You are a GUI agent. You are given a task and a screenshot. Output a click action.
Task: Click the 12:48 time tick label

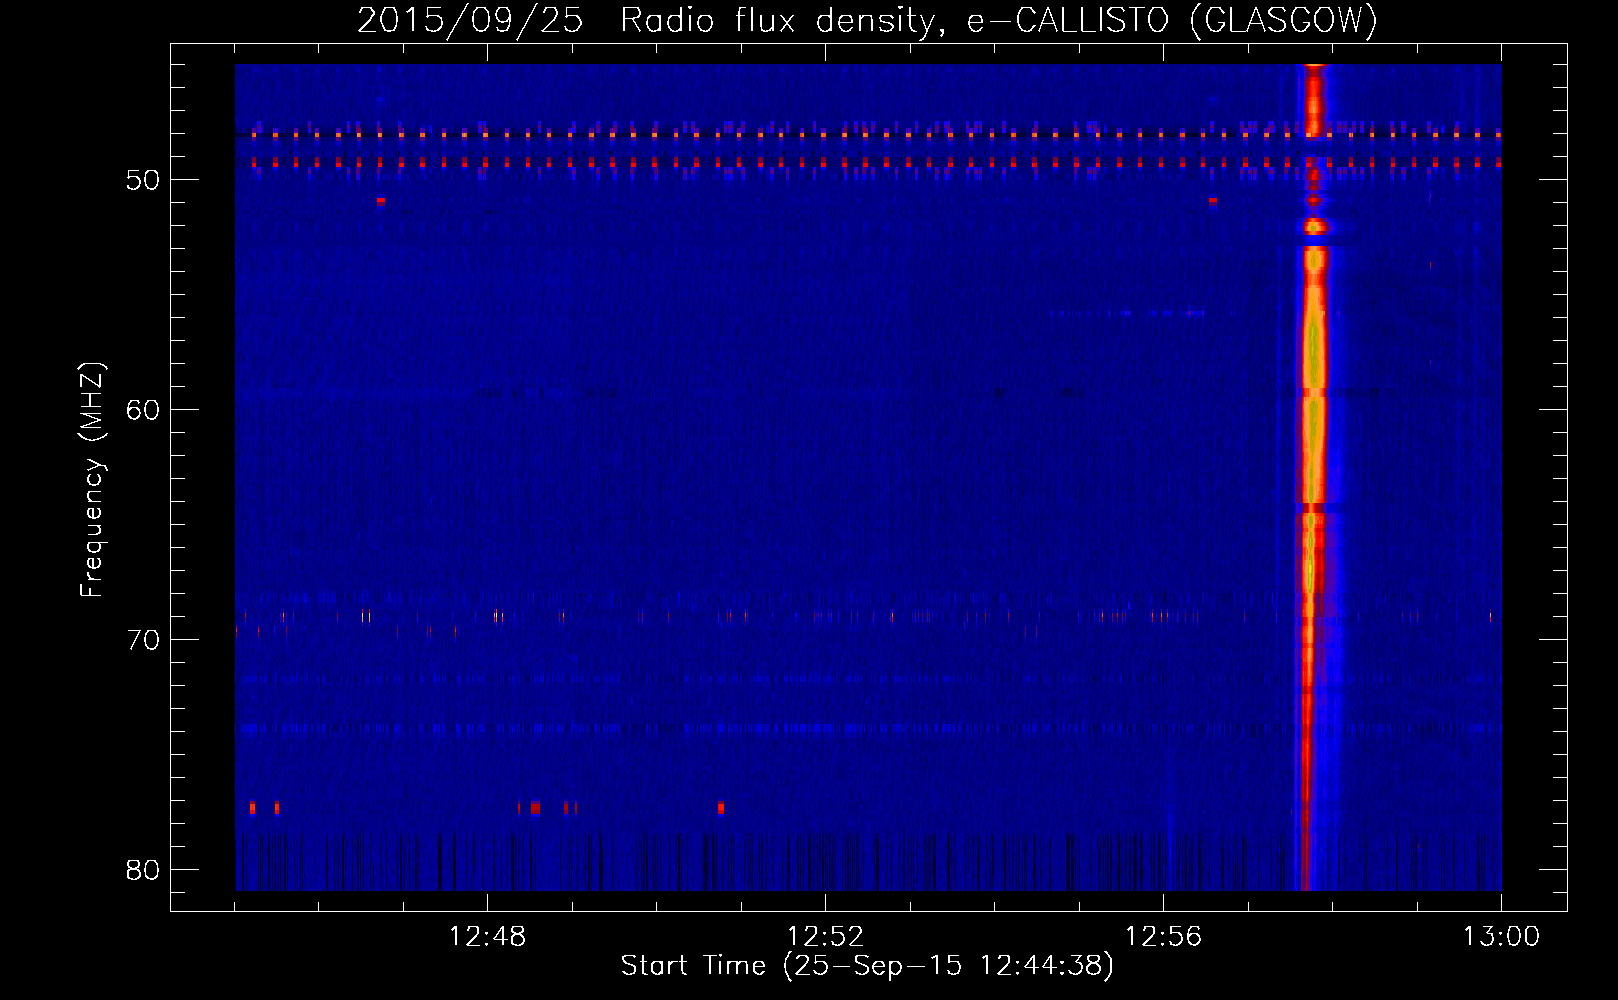[487, 937]
